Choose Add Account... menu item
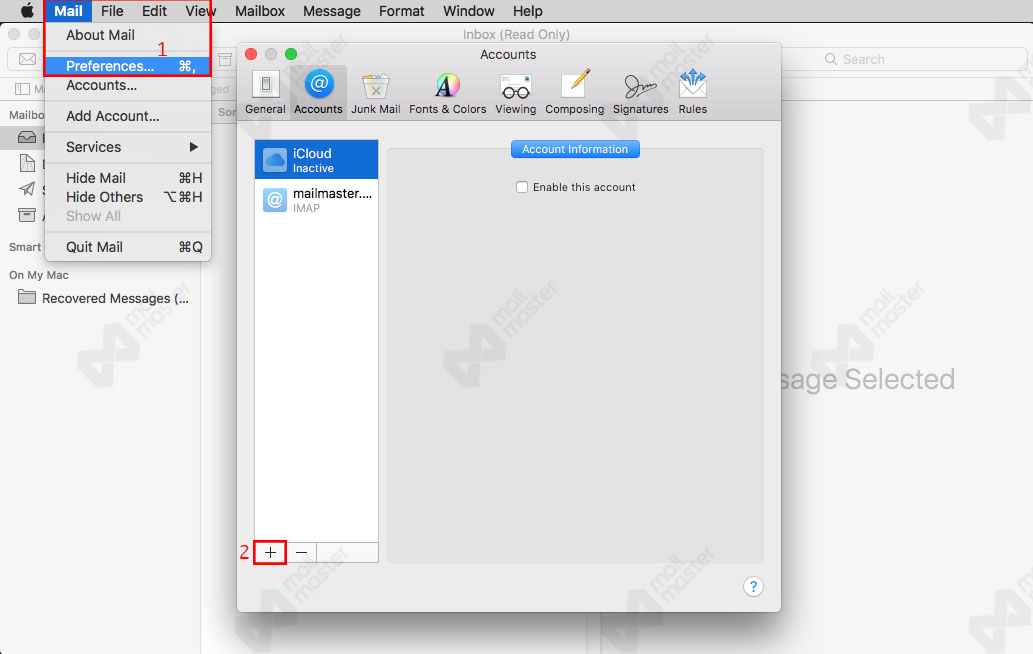 [x=128, y=116]
